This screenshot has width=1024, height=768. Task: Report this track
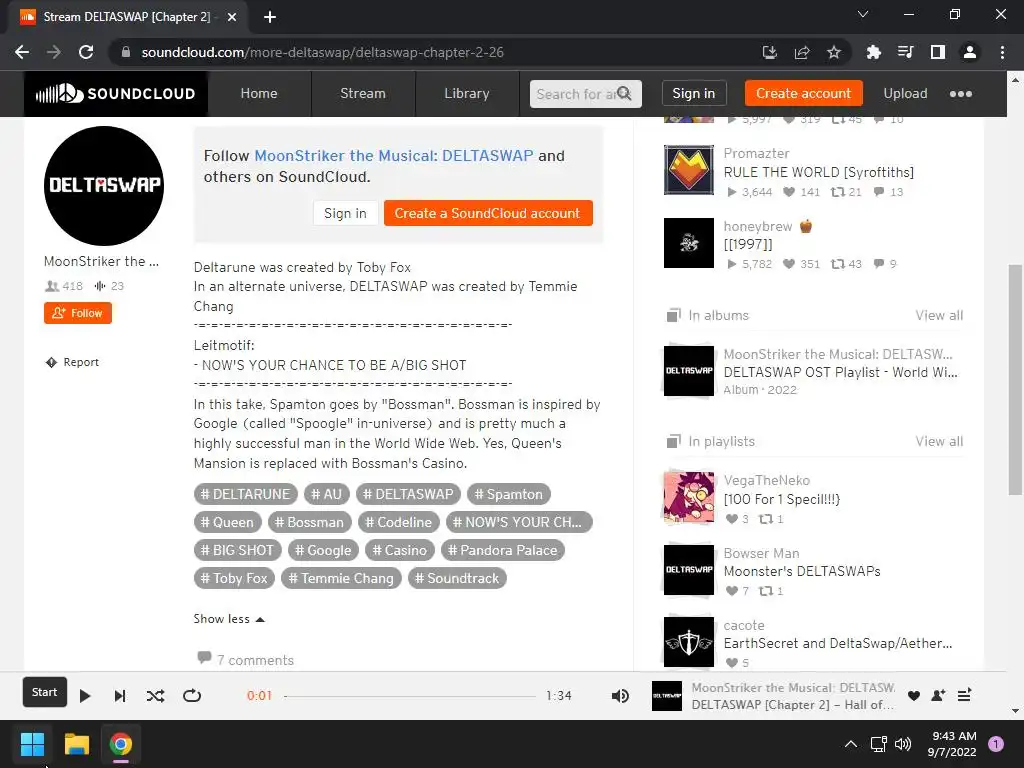pyautogui.click(x=72, y=362)
